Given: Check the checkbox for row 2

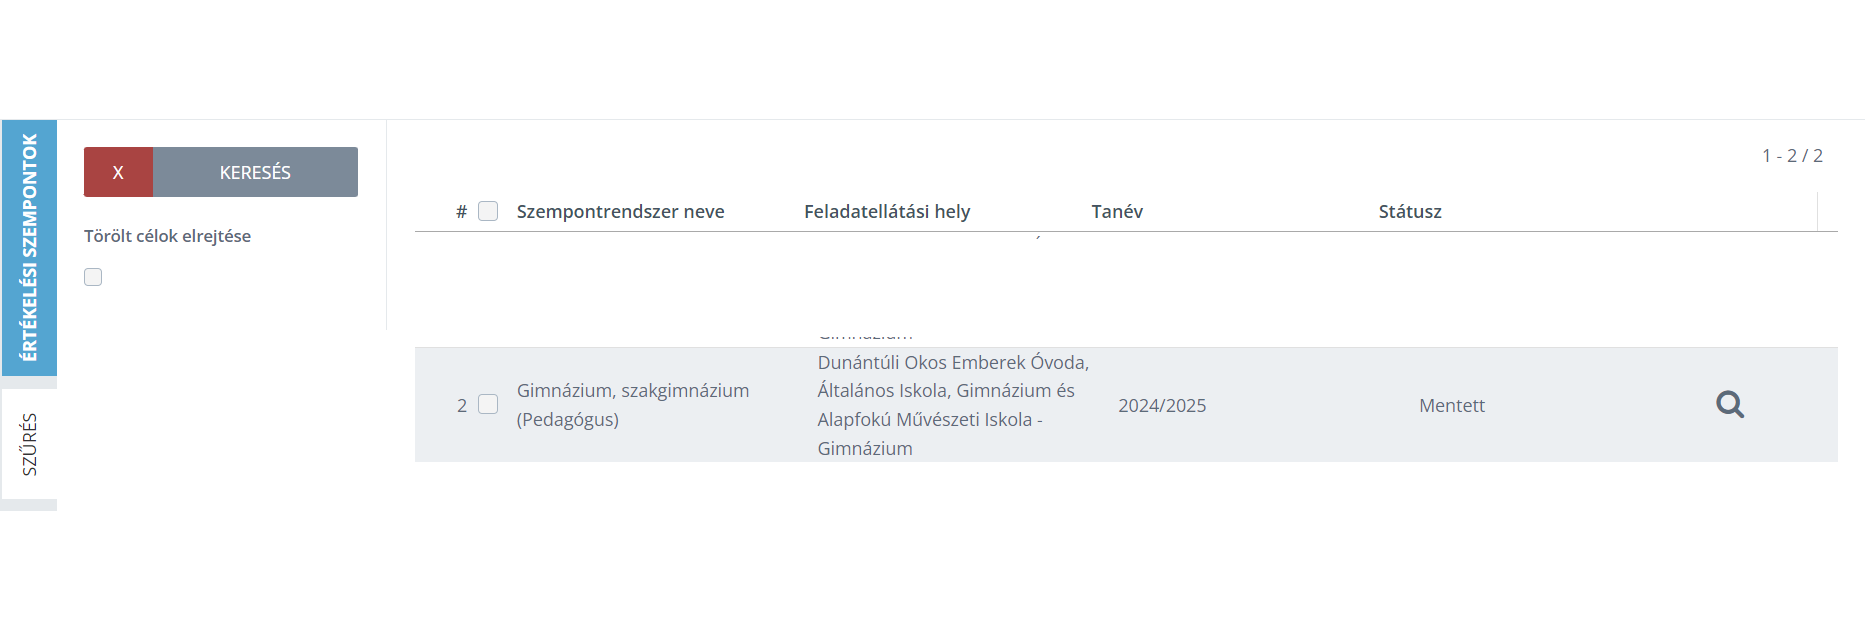Looking at the screenshot, I should 488,404.
